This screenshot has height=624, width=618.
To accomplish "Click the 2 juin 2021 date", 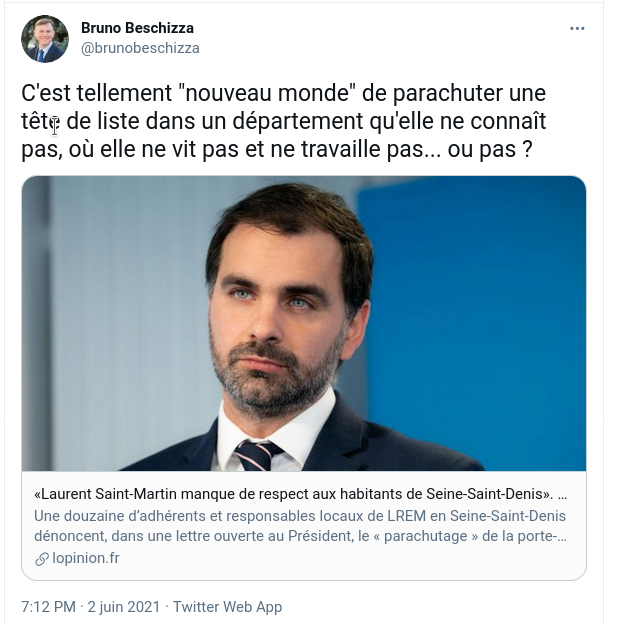I will [125, 607].
